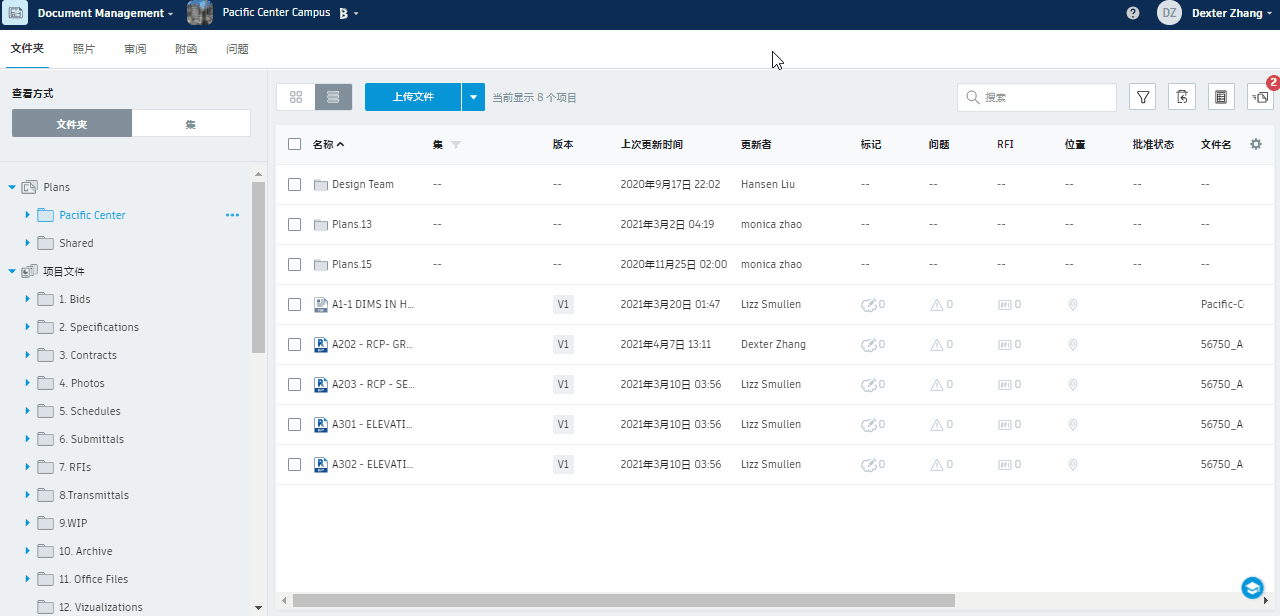1280x616 pixels.
Task: Click RFI icon in A301 row
Action: (1004, 425)
